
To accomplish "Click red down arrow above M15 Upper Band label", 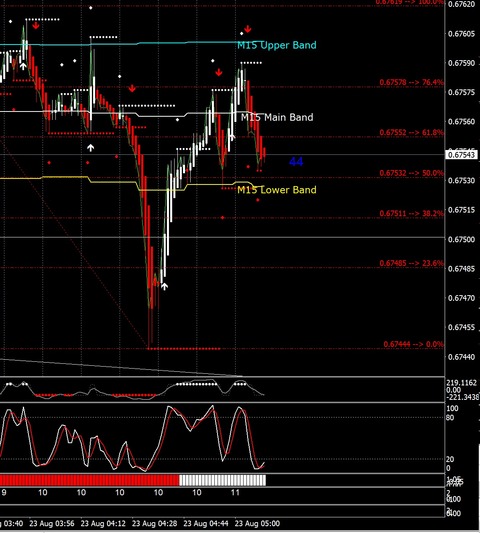I will pyautogui.click(x=247, y=29).
